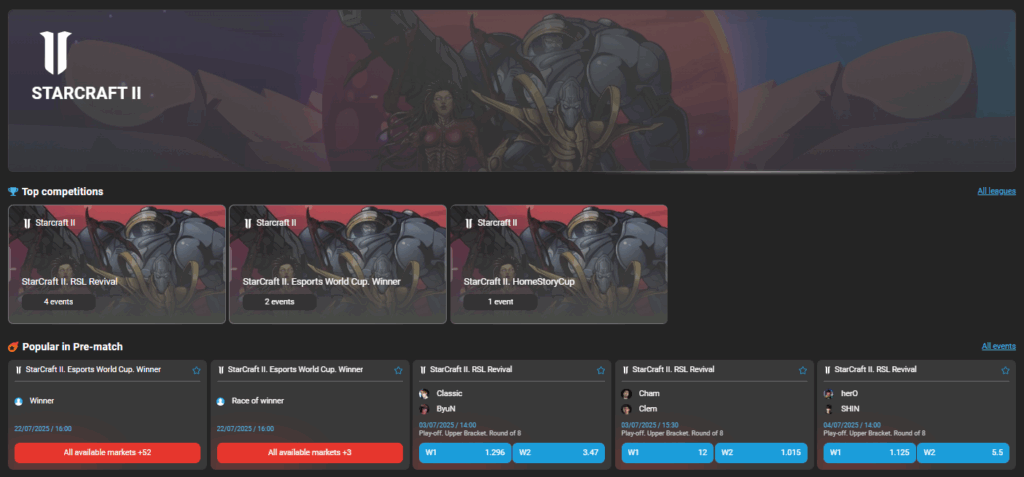Click player name SHIN

[x=850, y=409]
